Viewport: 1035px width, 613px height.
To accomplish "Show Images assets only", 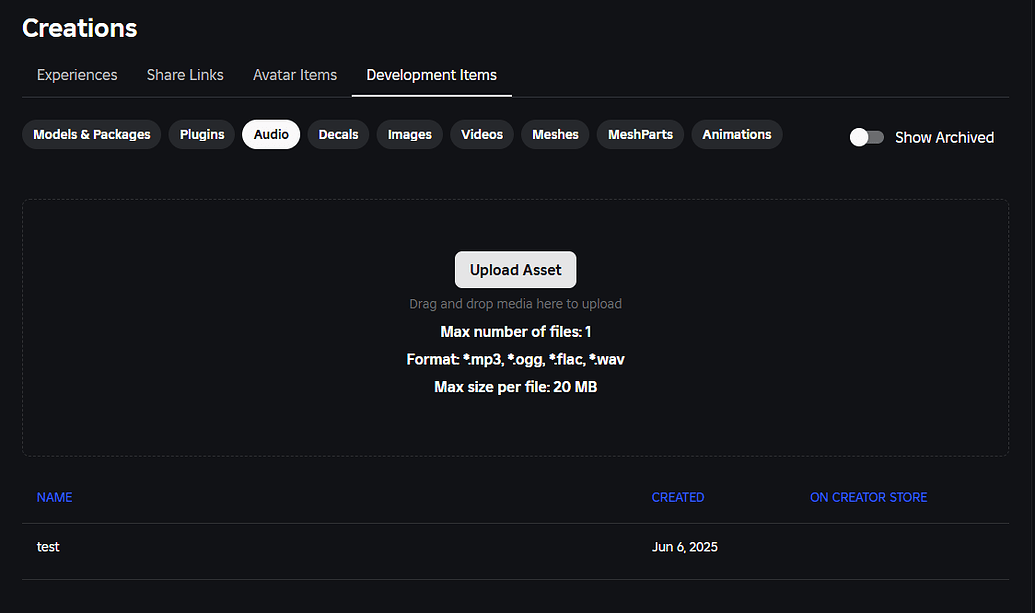I will click(x=409, y=134).
